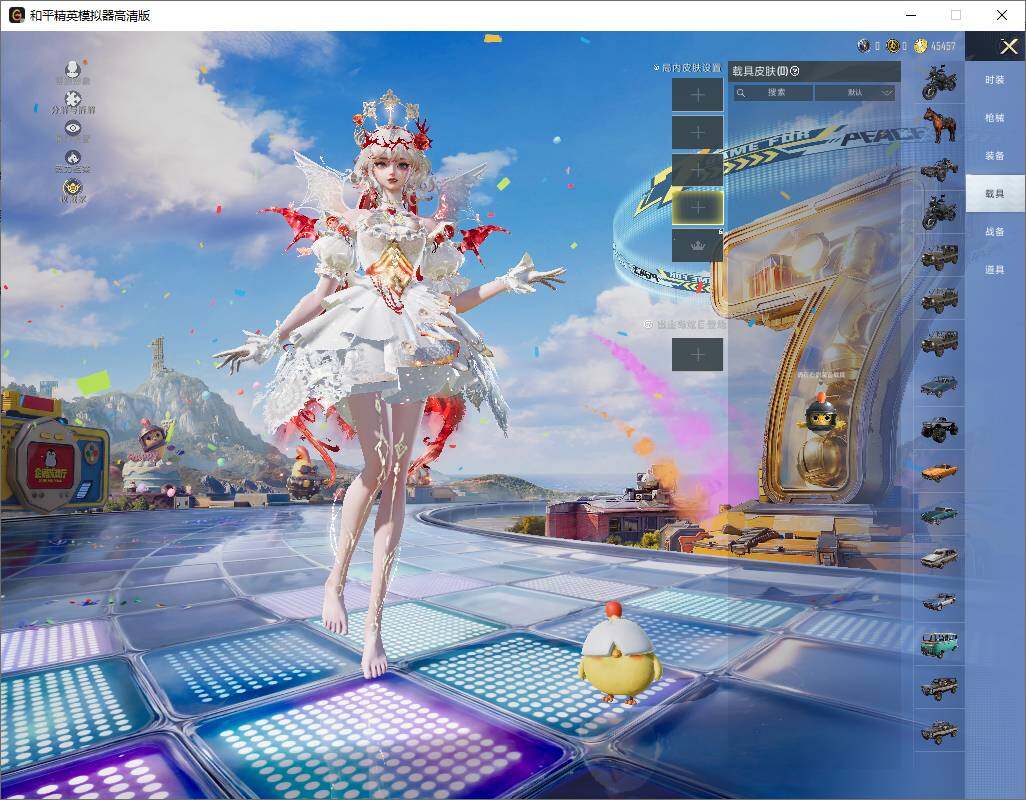Select the small pickup above the minibus
The image size is (1026, 800).
[x=939, y=601]
